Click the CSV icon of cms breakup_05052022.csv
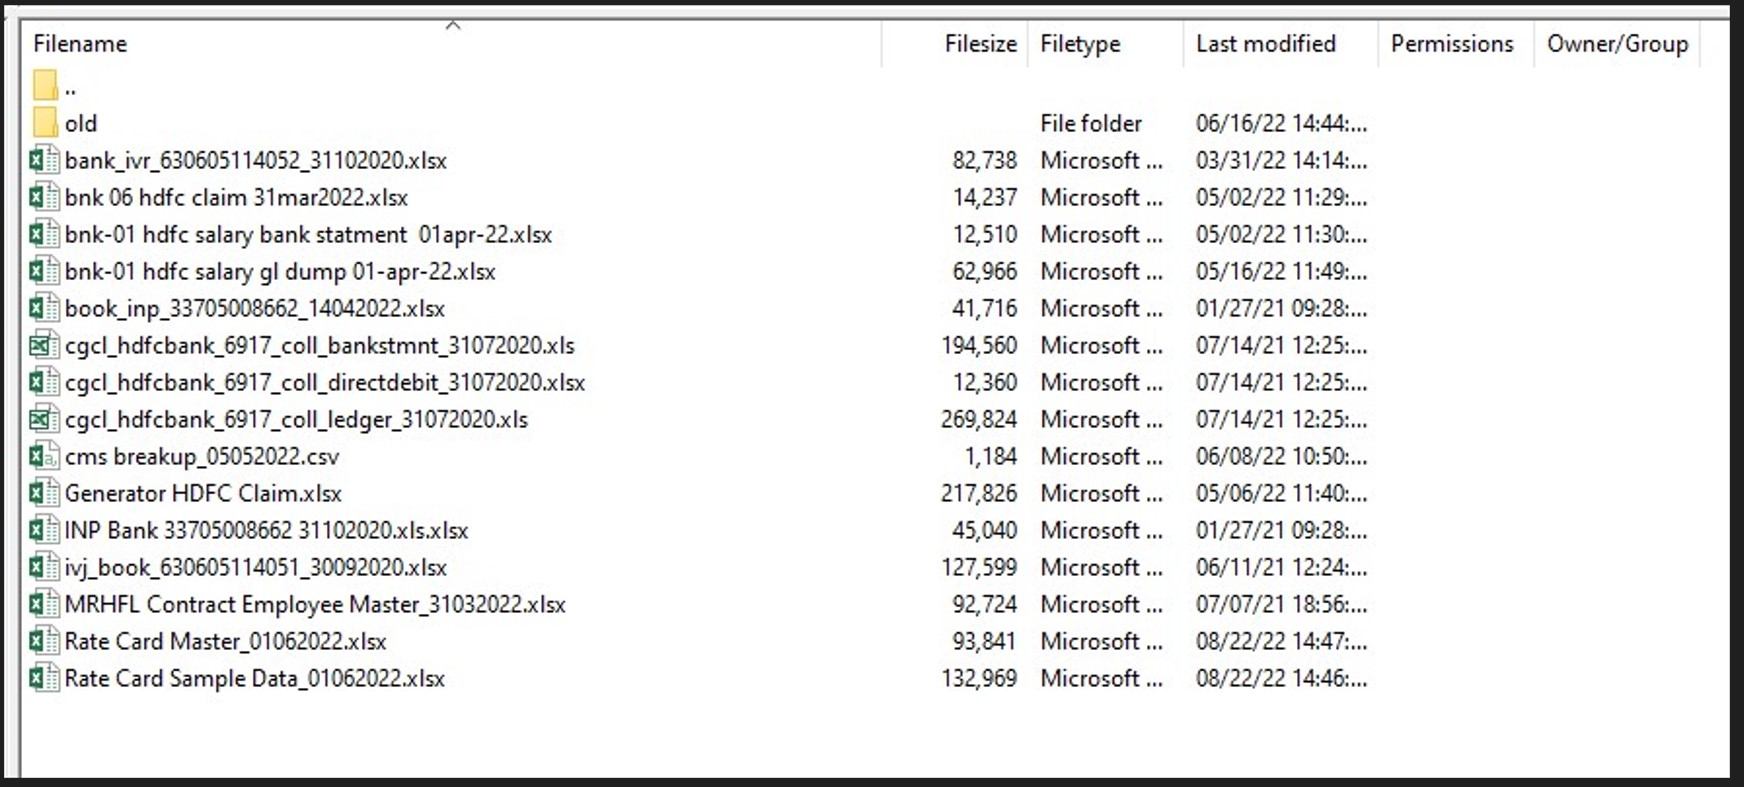 (x=44, y=456)
